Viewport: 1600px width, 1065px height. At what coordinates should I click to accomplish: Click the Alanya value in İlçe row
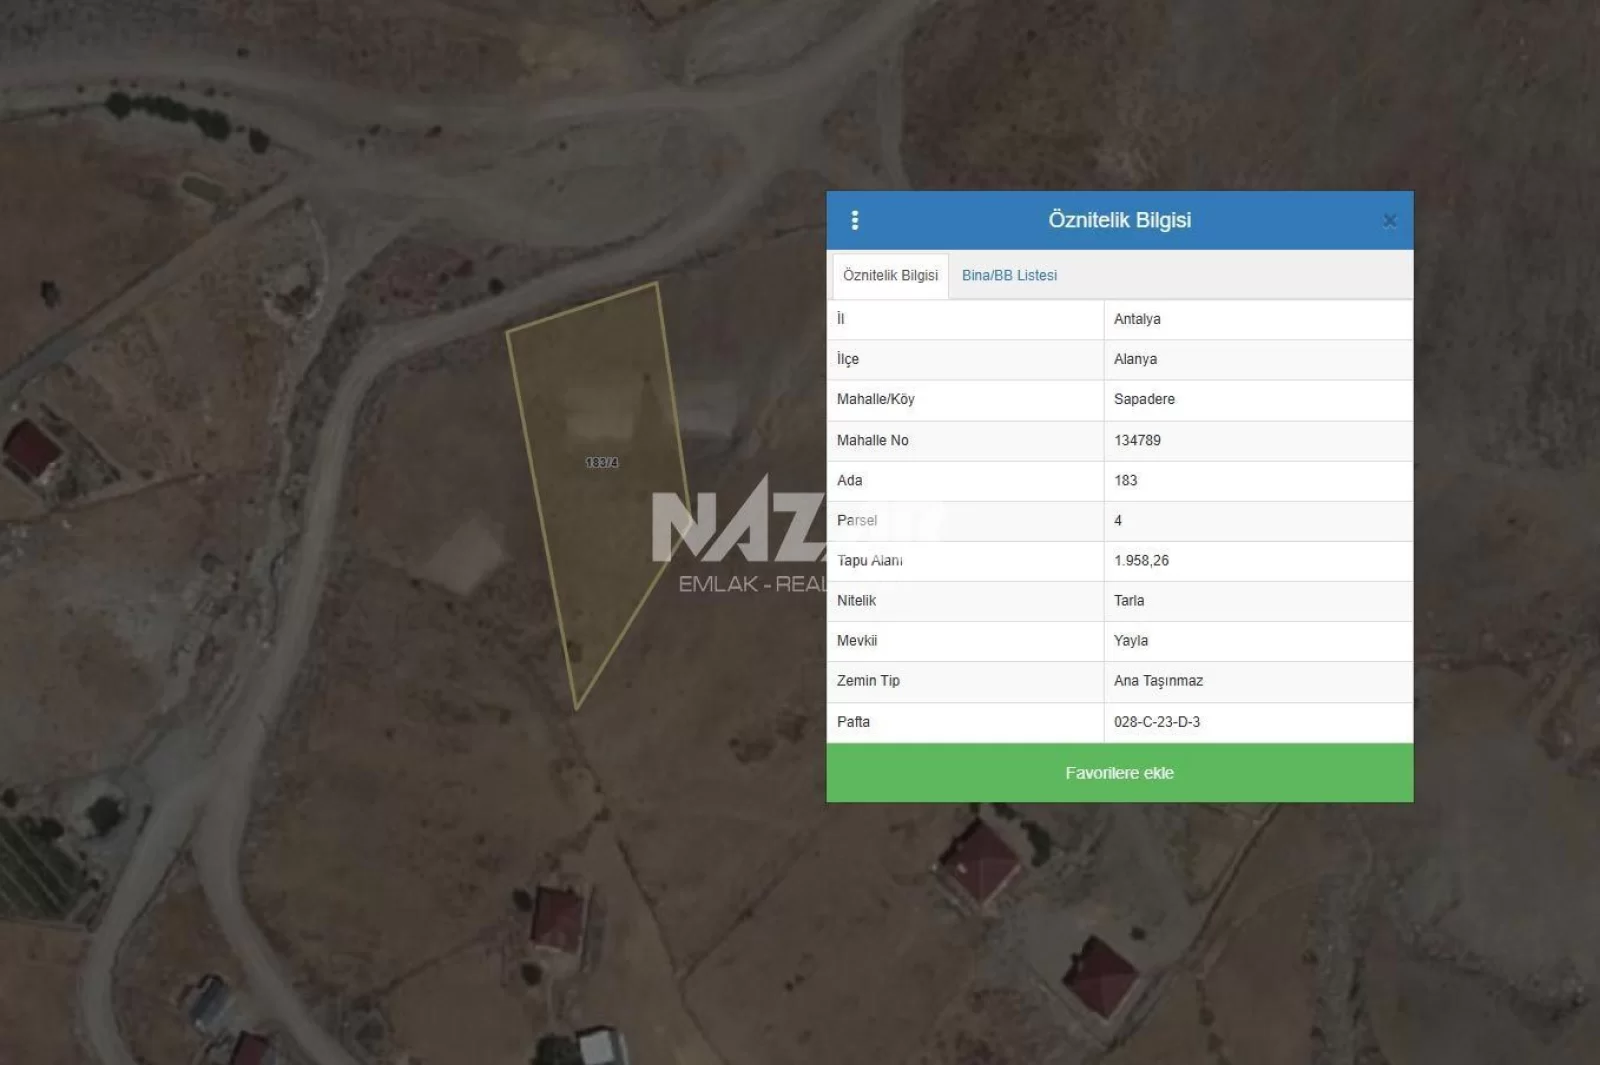pos(1135,359)
